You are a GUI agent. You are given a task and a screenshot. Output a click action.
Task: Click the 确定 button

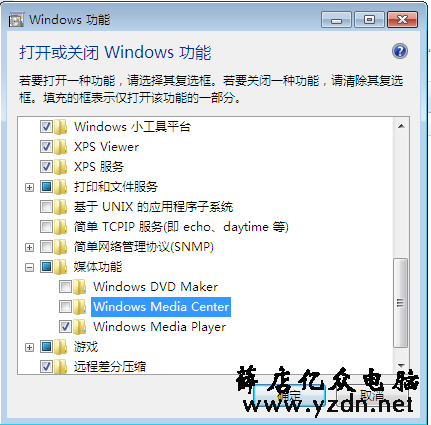pos(289,396)
